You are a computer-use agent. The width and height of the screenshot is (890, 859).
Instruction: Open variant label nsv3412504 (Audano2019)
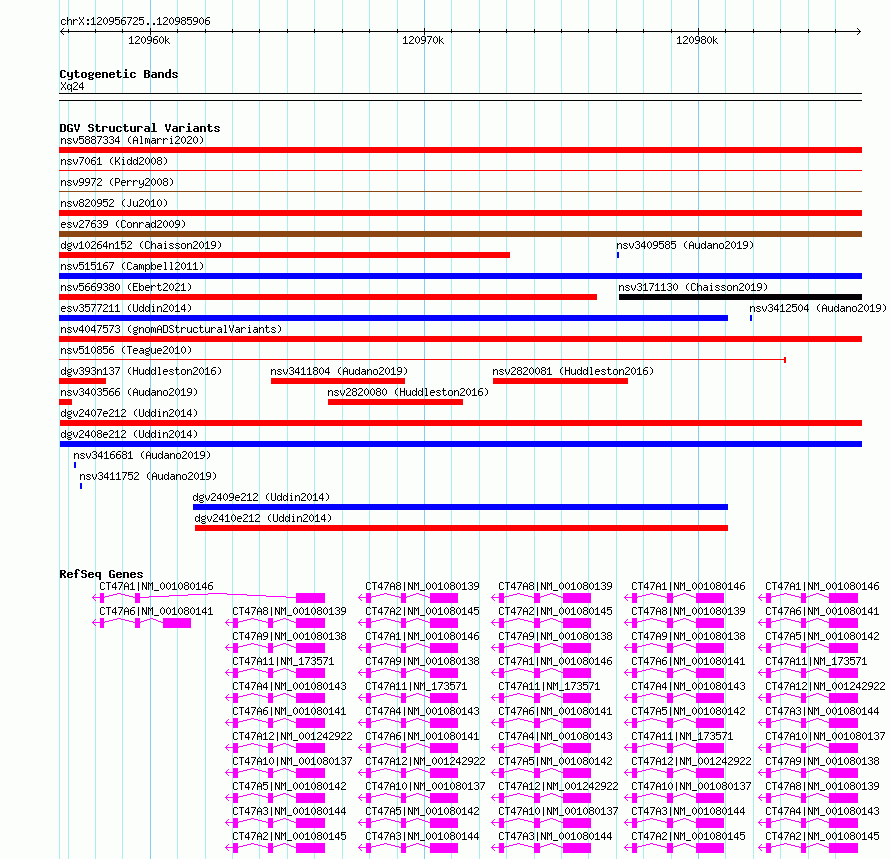point(818,308)
